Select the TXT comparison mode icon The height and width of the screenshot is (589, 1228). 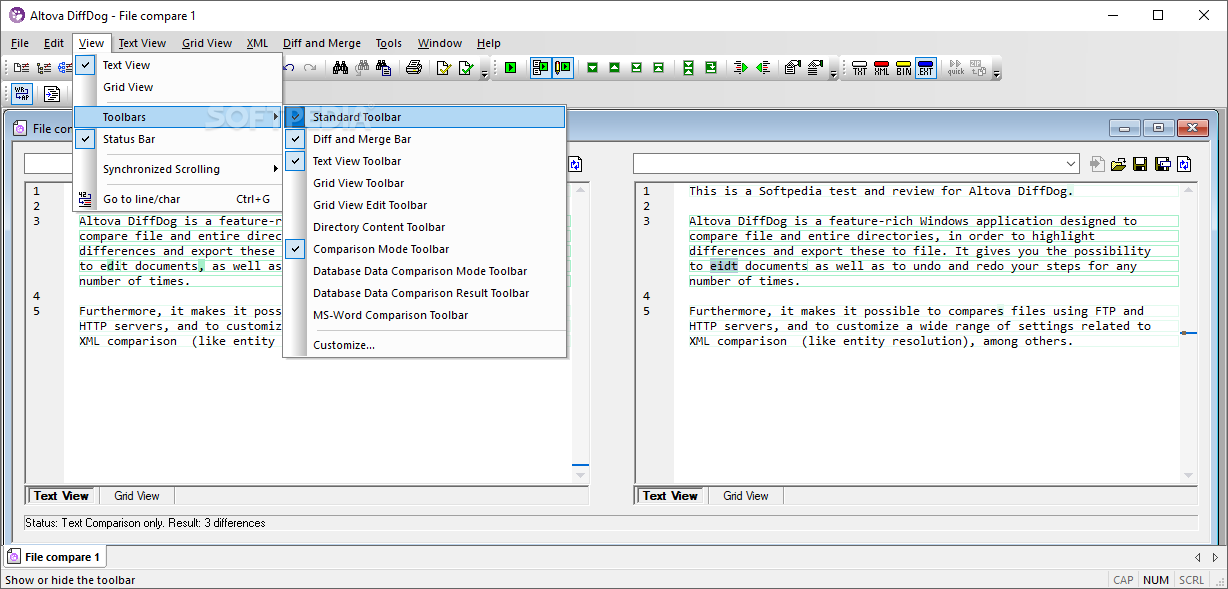click(860, 68)
